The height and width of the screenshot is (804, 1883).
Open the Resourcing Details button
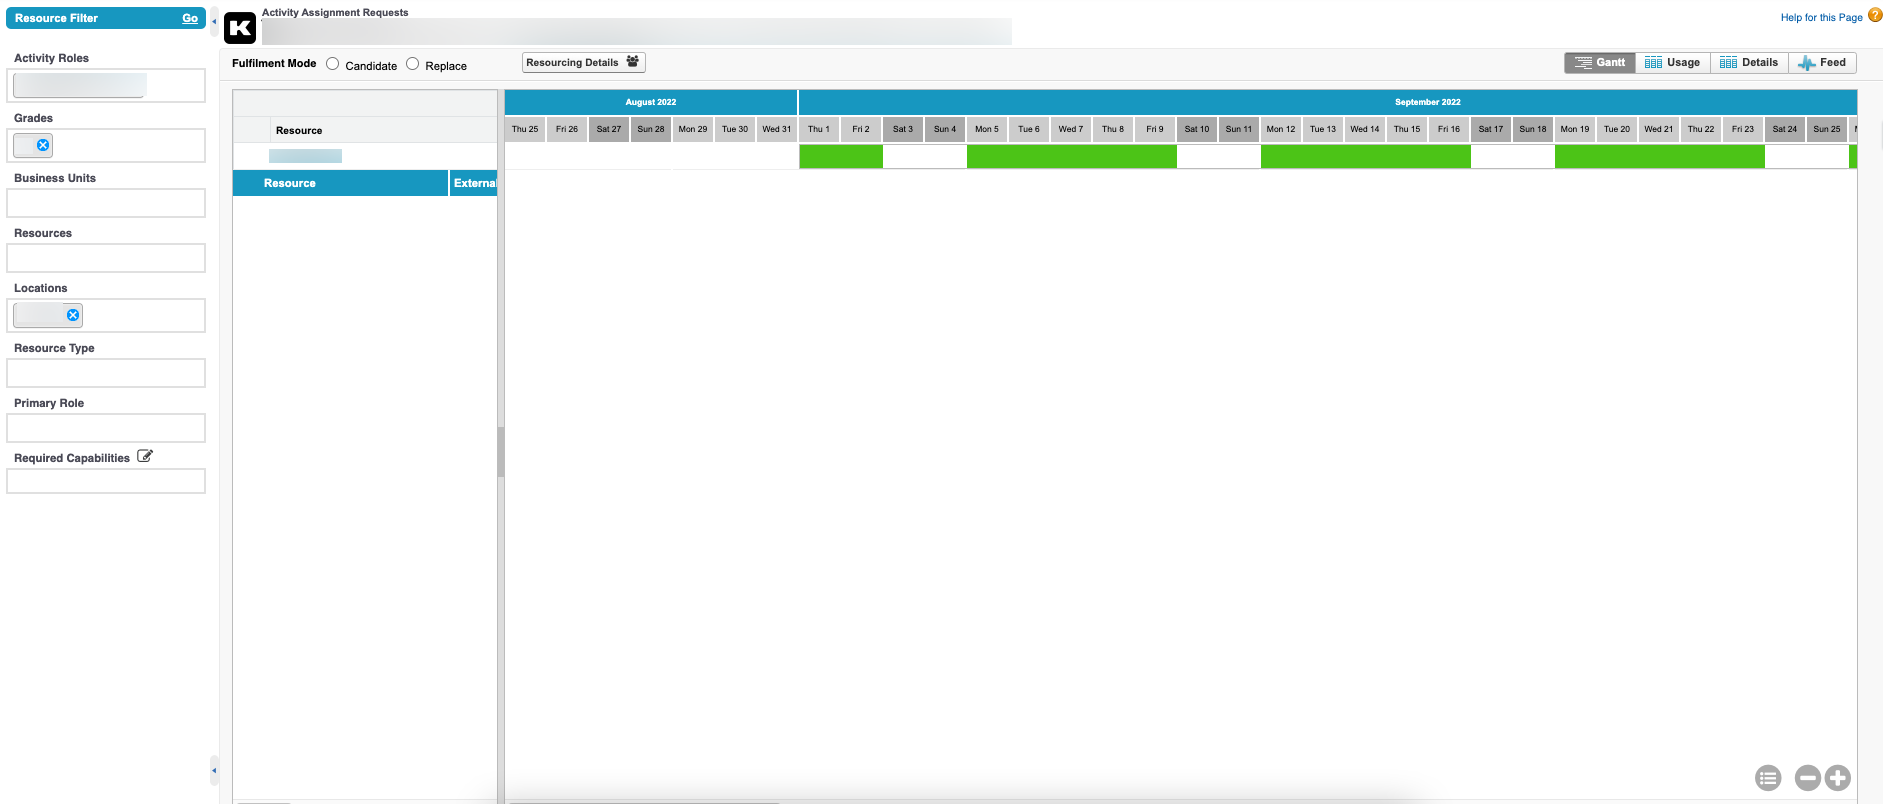tap(584, 62)
